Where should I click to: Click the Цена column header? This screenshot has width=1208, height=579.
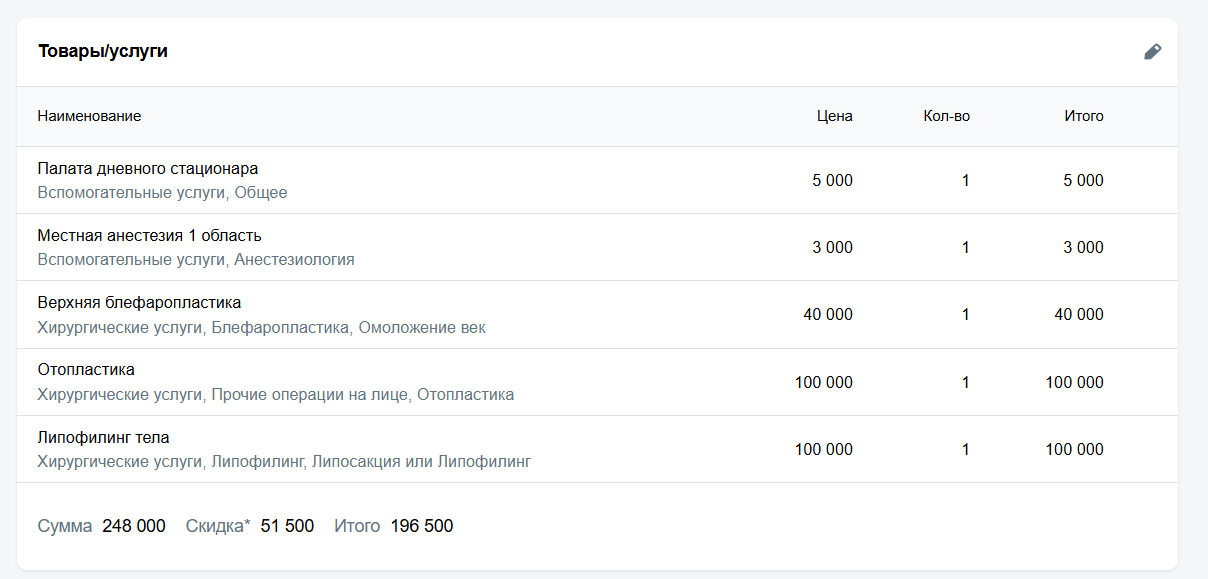tap(834, 116)
